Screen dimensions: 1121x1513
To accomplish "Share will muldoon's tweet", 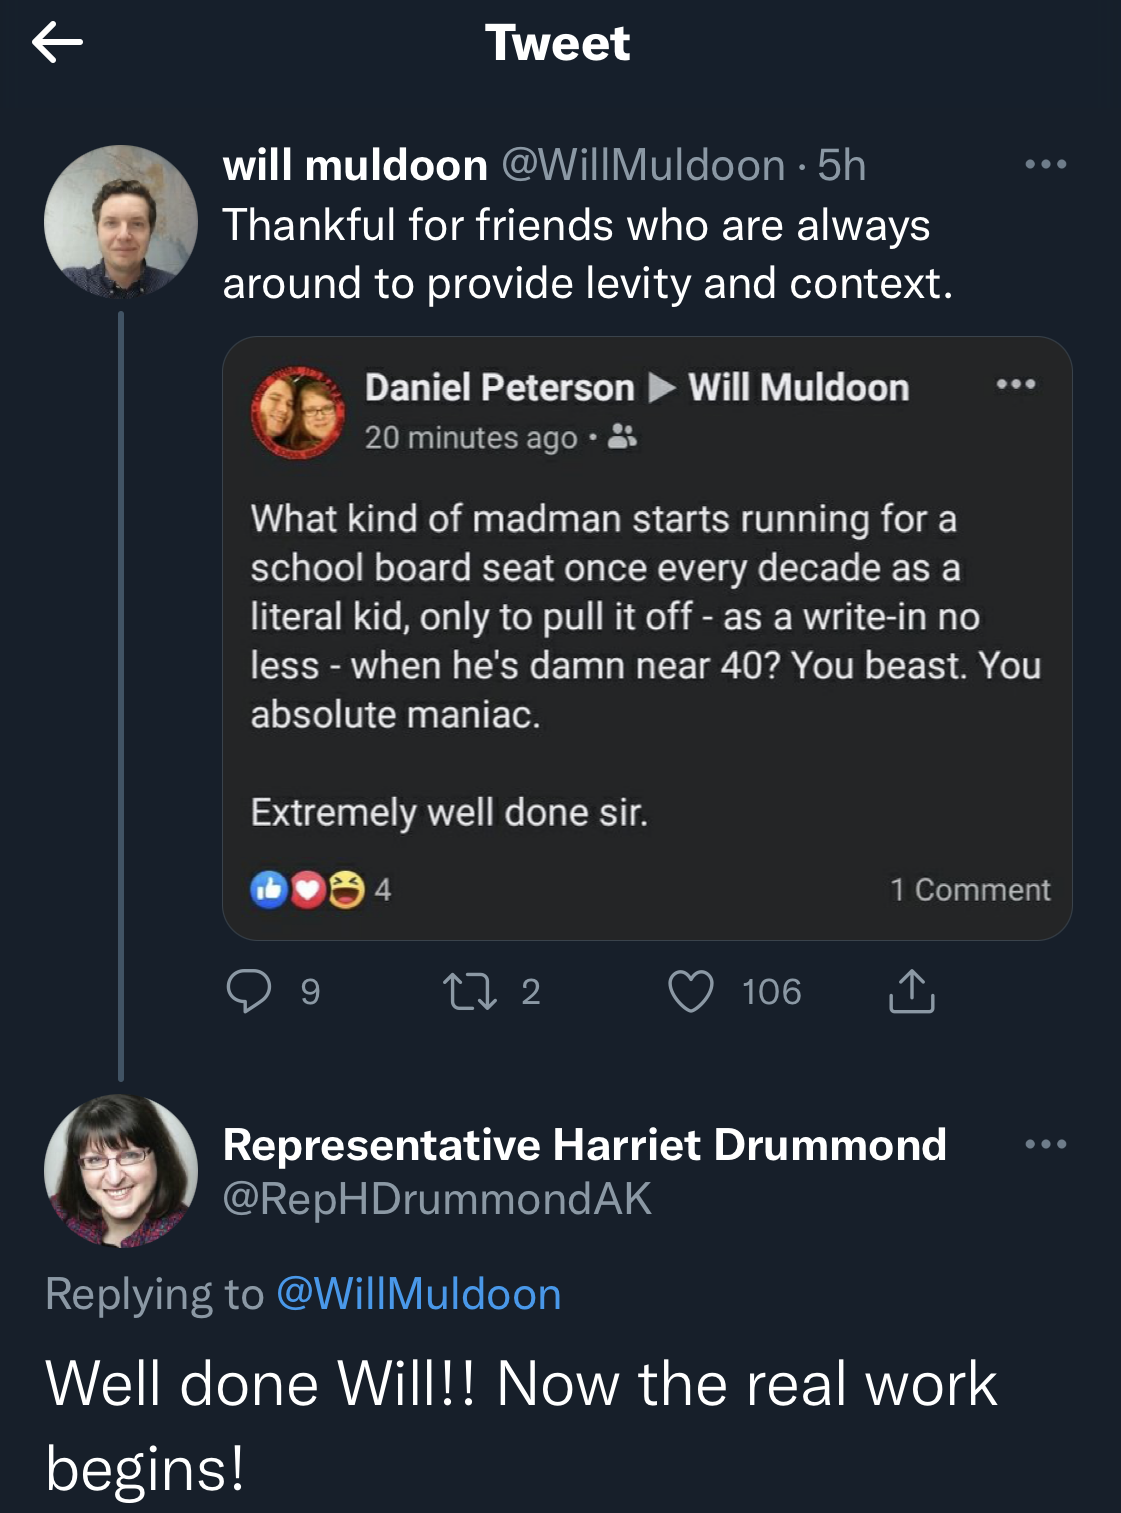I will coord(912,991).
